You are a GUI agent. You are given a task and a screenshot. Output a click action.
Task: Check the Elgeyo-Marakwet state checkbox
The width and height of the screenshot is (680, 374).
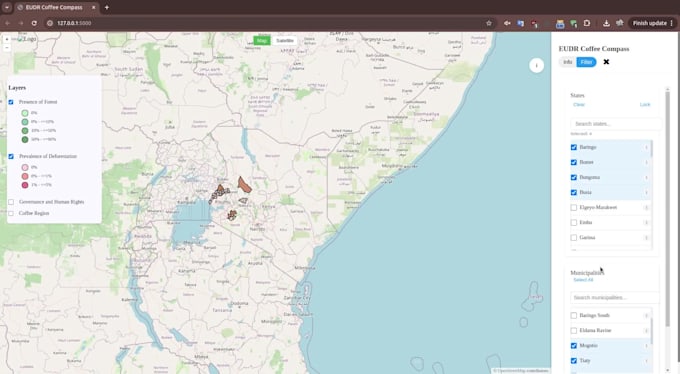coord(574,207)
